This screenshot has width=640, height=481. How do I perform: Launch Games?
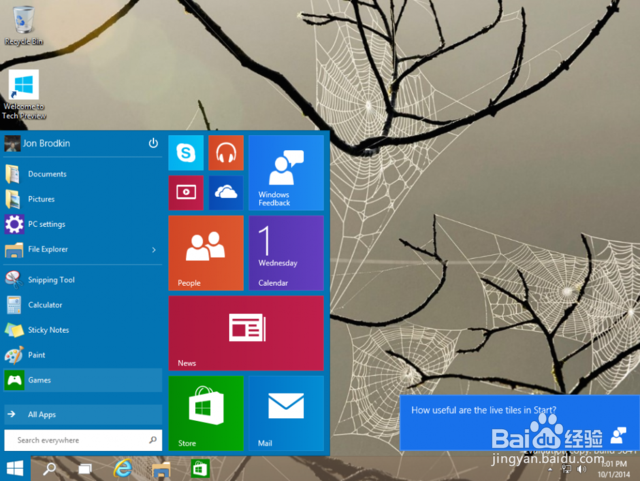coord(83,380)
